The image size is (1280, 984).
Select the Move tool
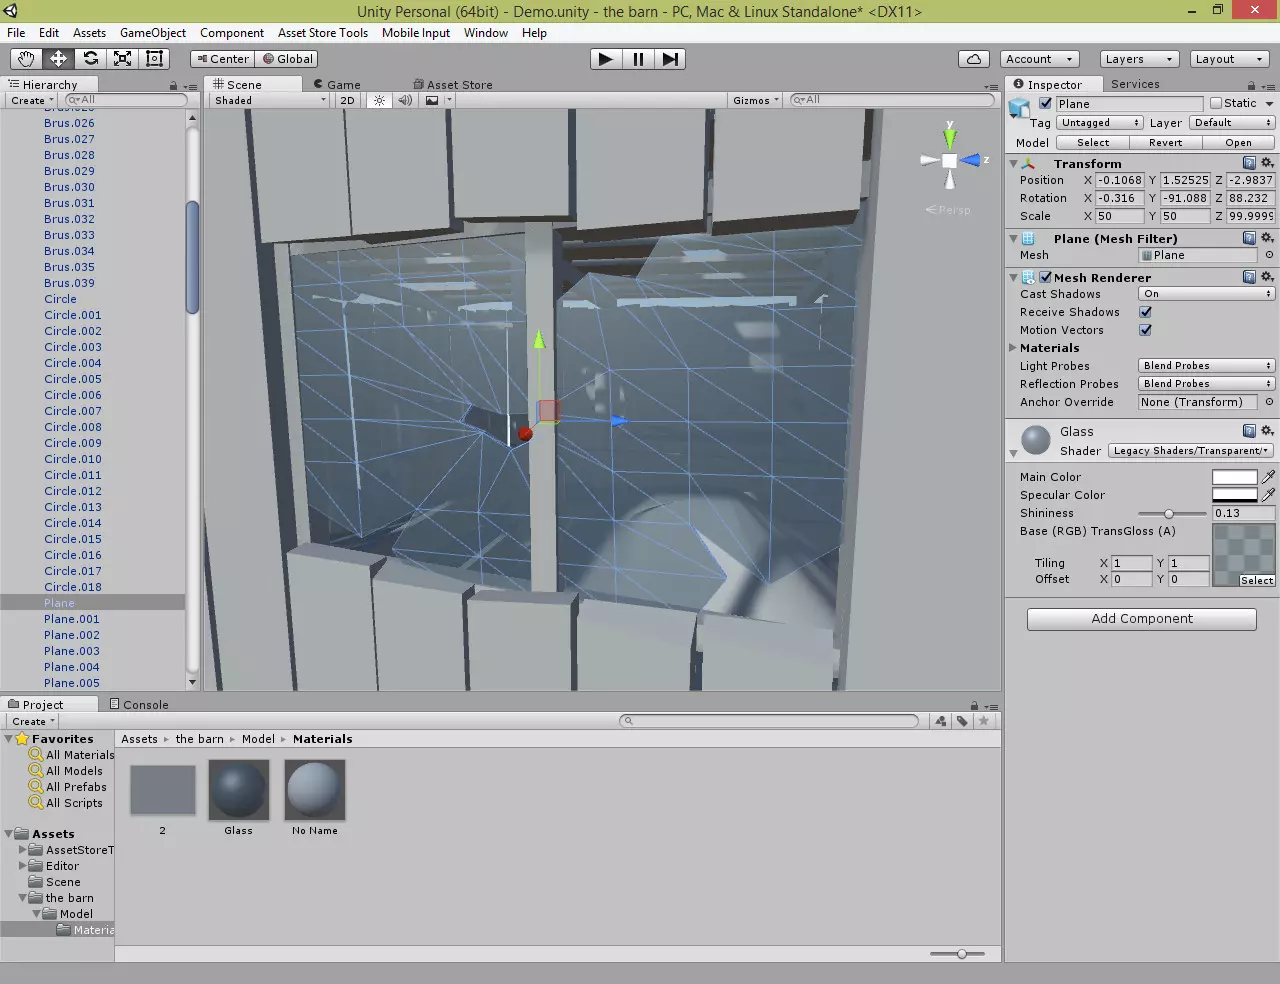click(59, 59)
